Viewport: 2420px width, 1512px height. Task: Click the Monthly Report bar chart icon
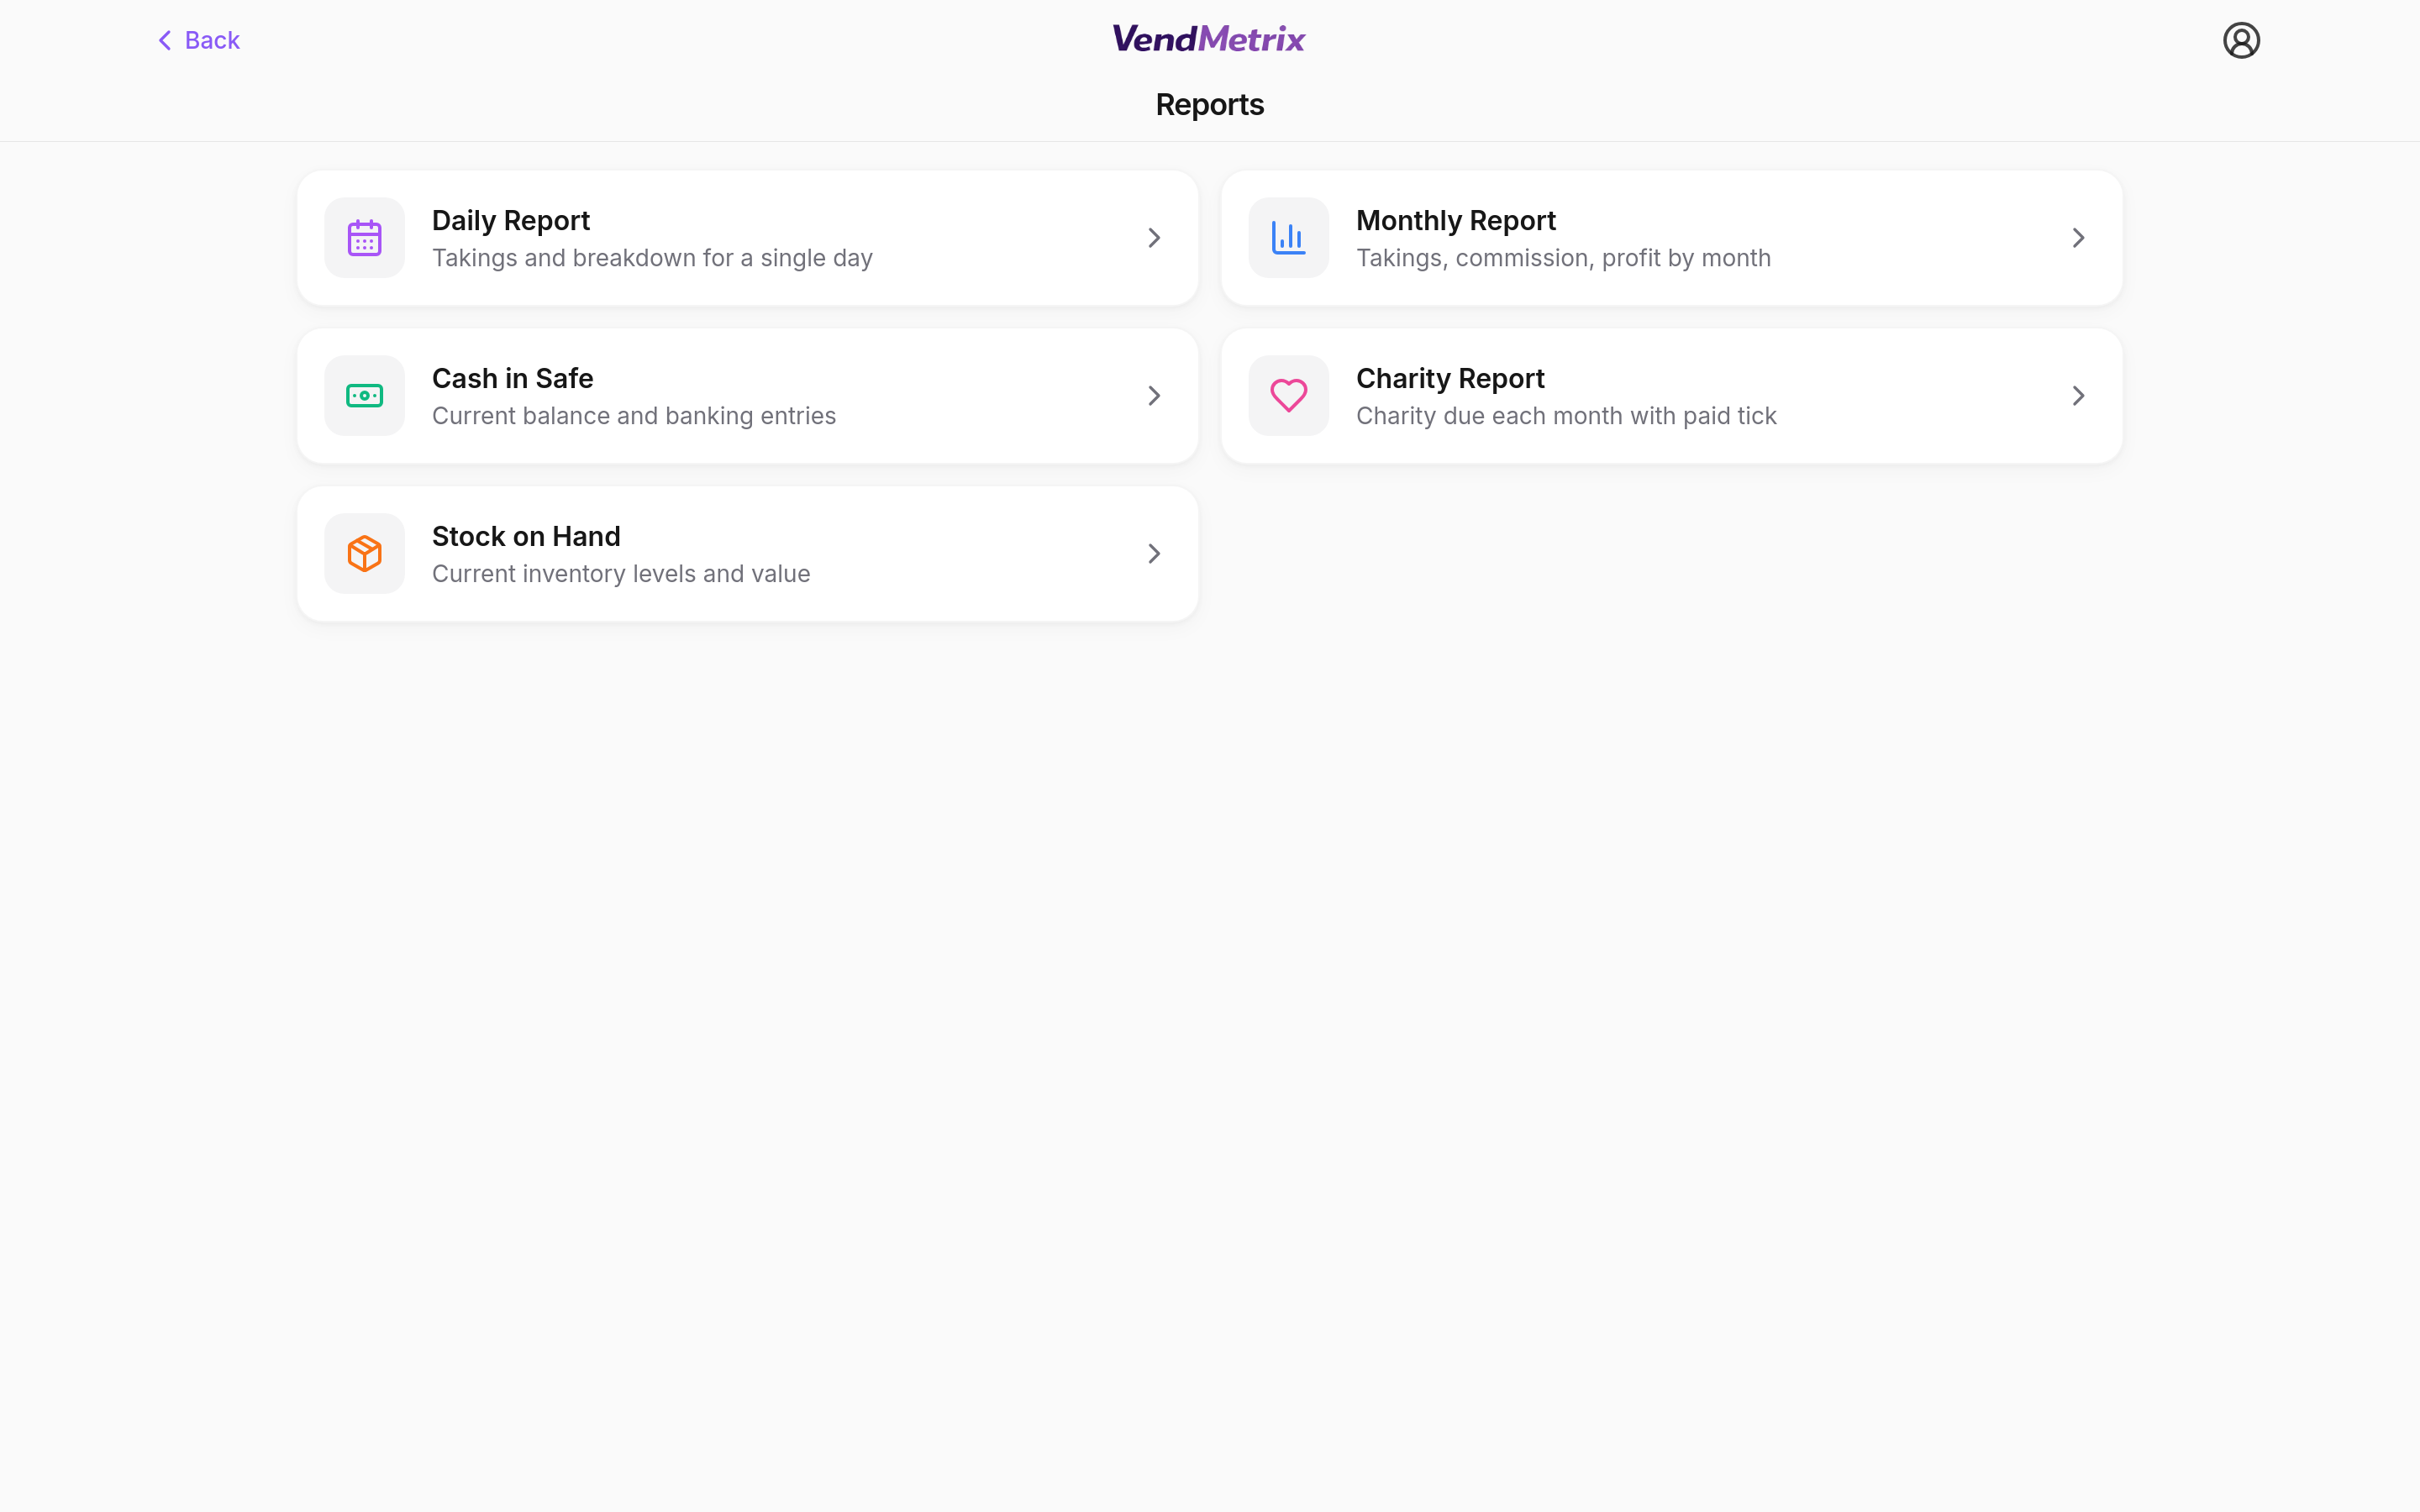coord(1288,238)
